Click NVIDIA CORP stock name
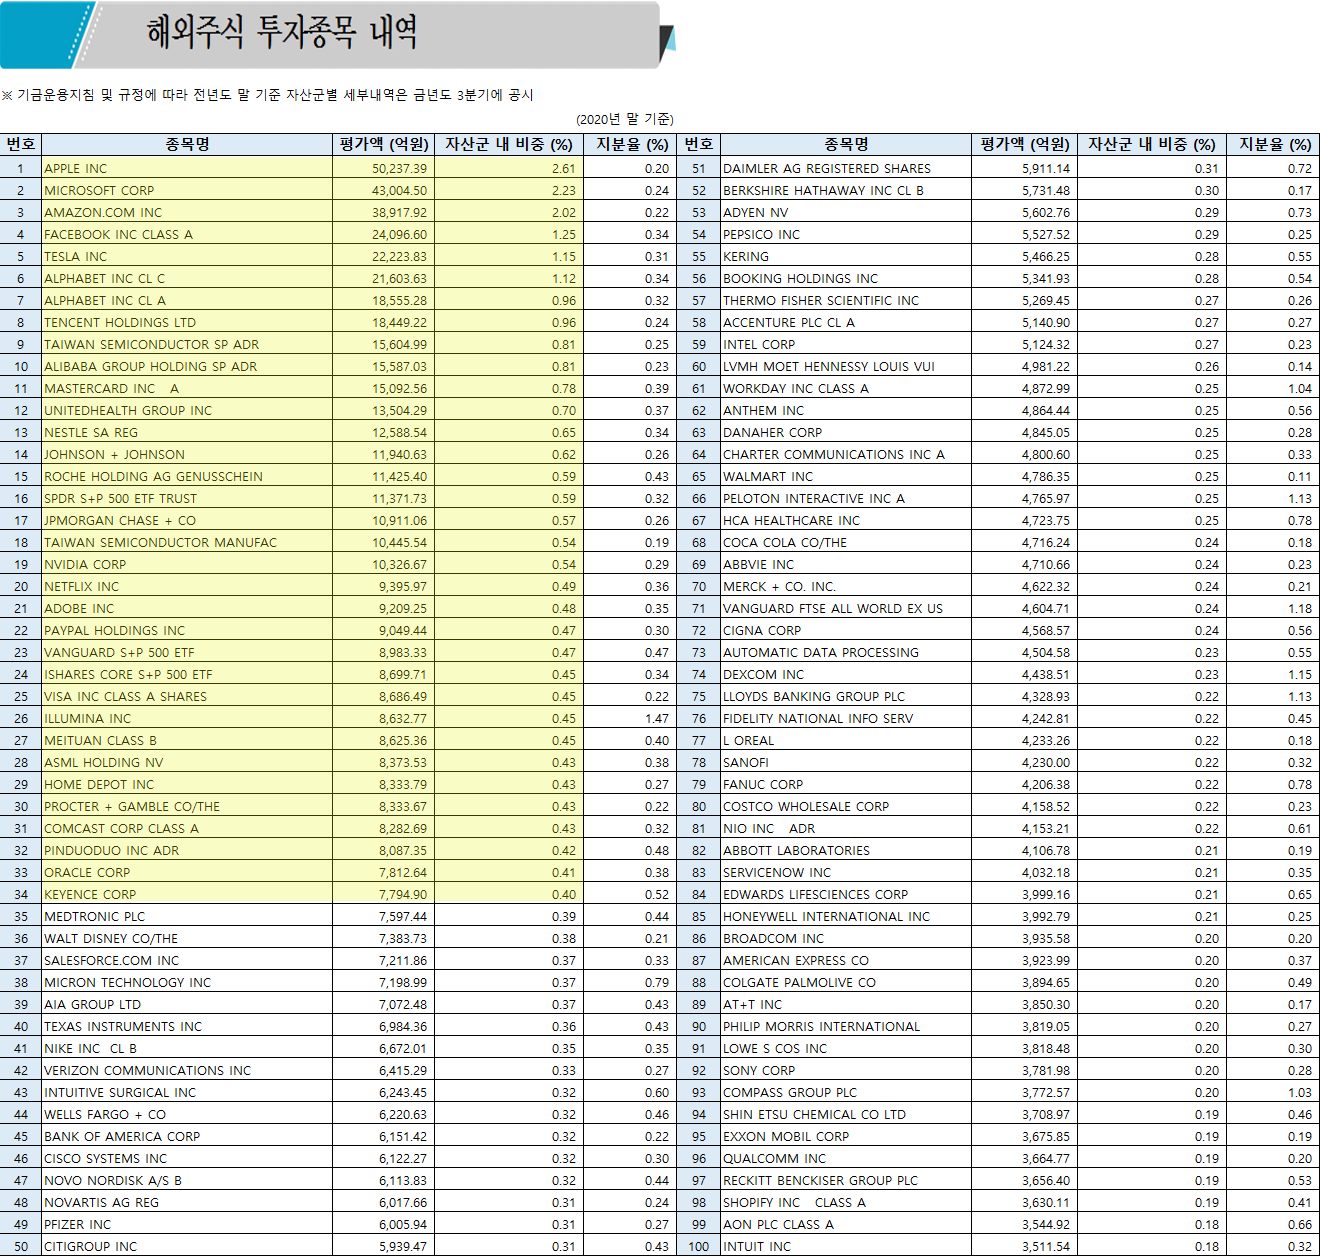This screenshot has height=1257, width=1321. (187, 564)
